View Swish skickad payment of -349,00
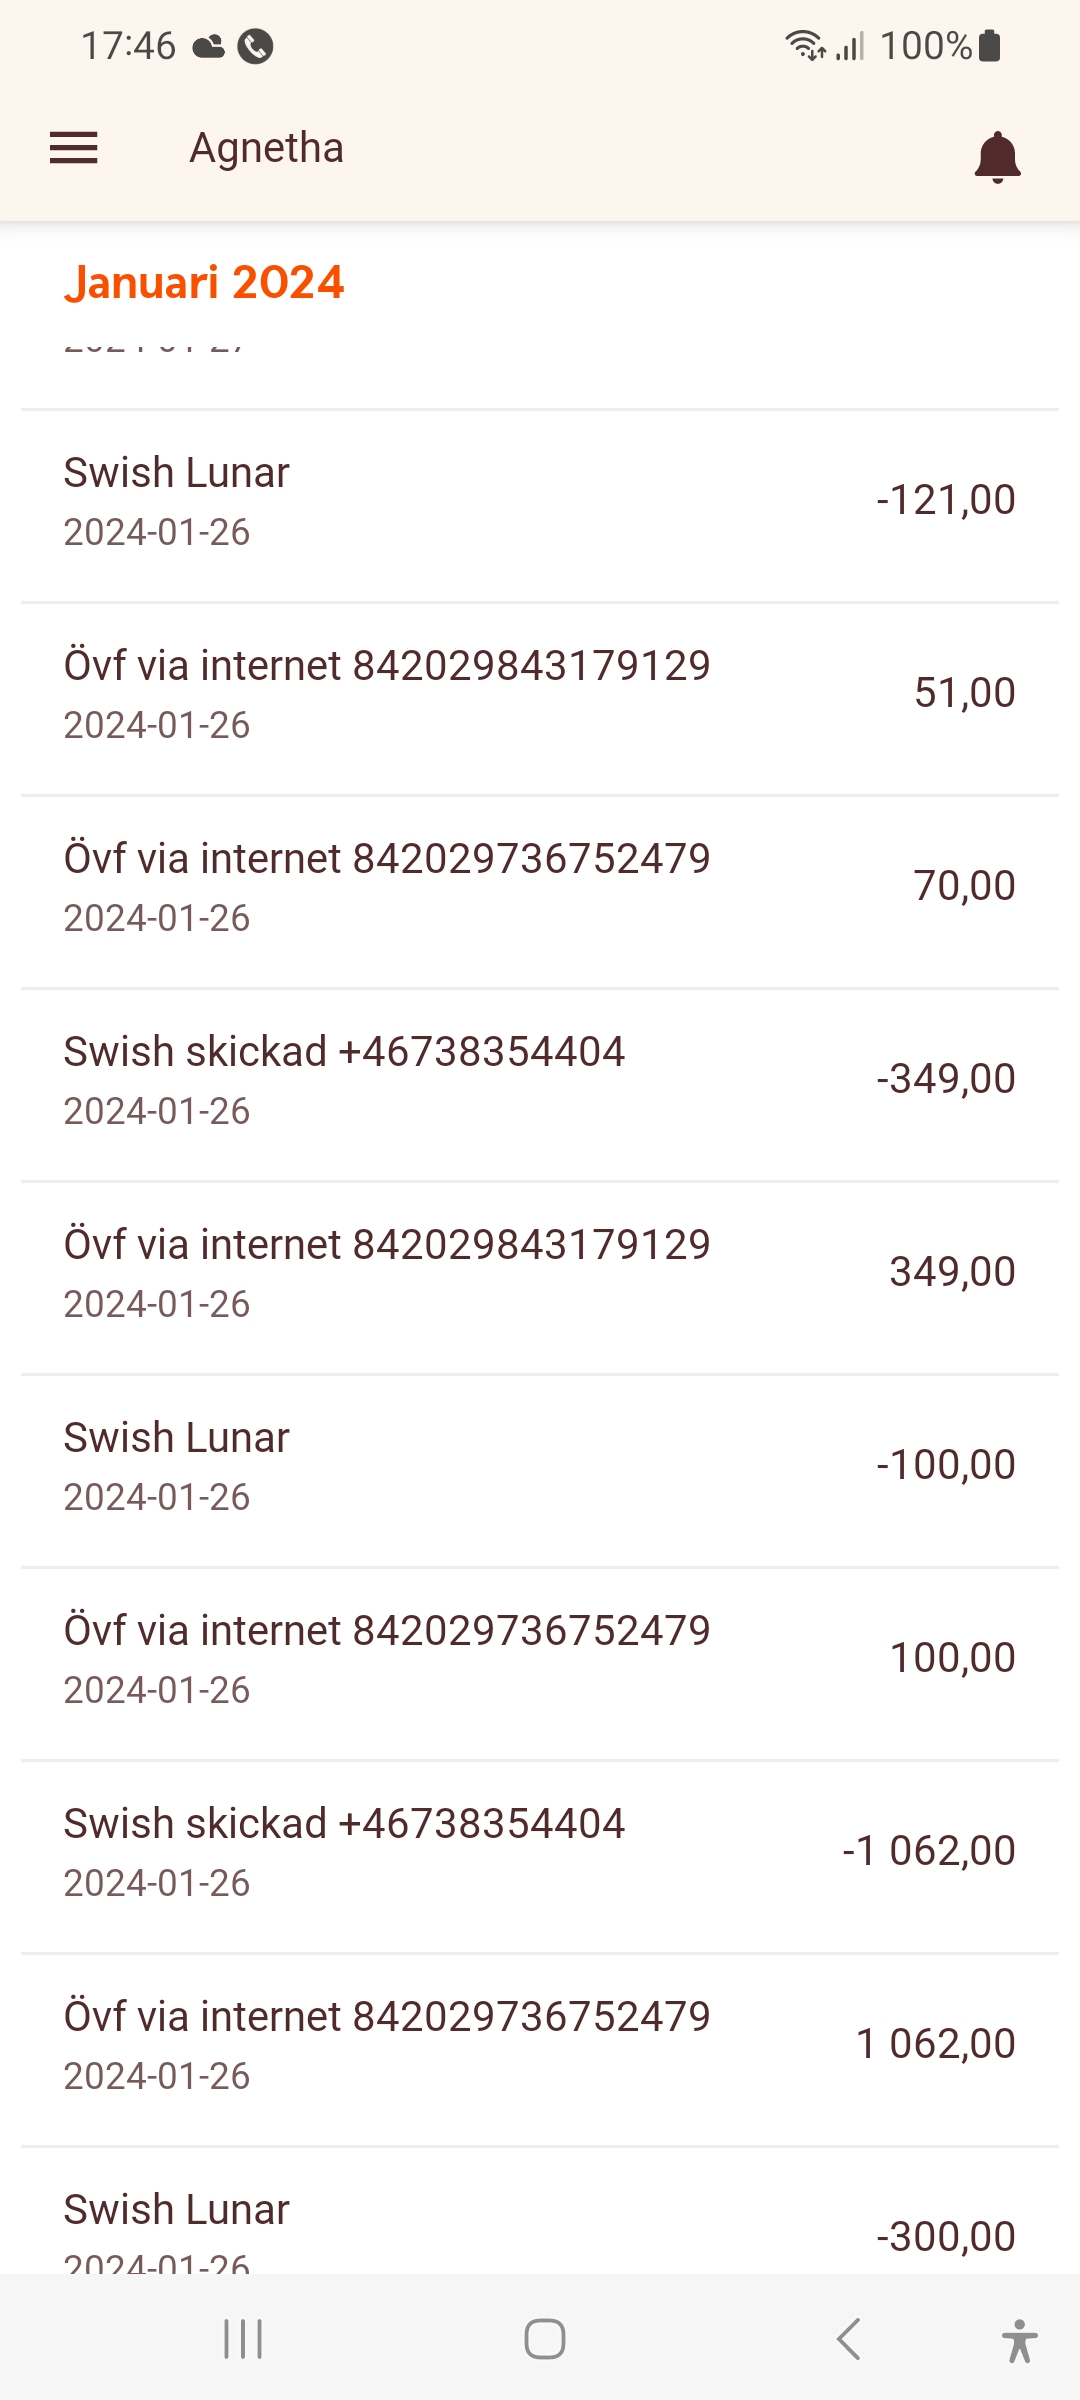Viewport: 1080px width, 2400px height. click(x=540, y=1080)
